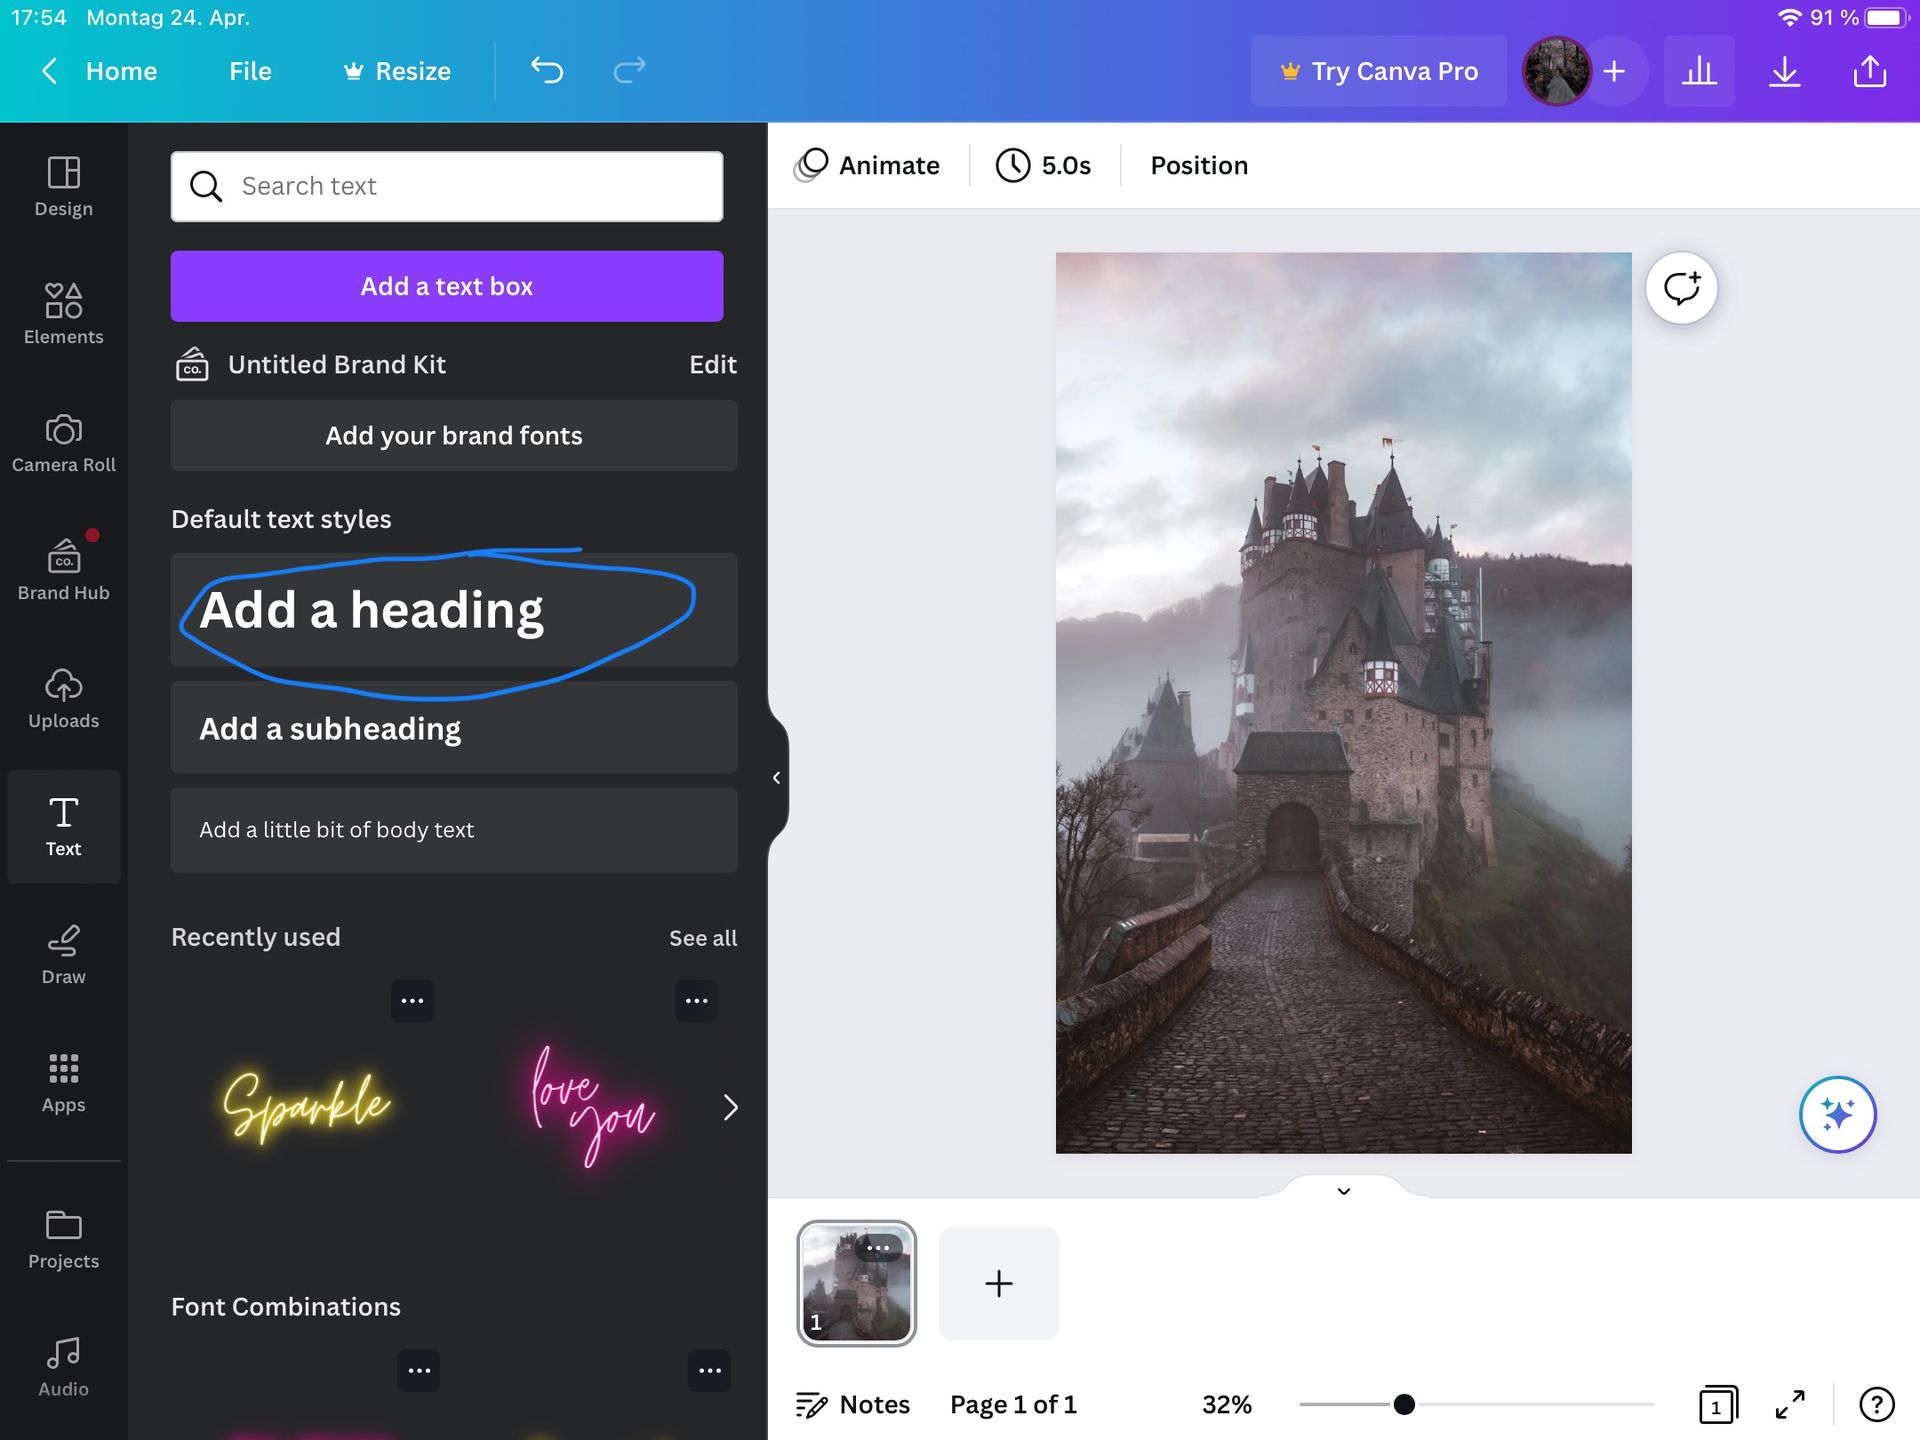Check the battery status icon
This screenshot has width=1920, height=1440.
point(1887,17)
